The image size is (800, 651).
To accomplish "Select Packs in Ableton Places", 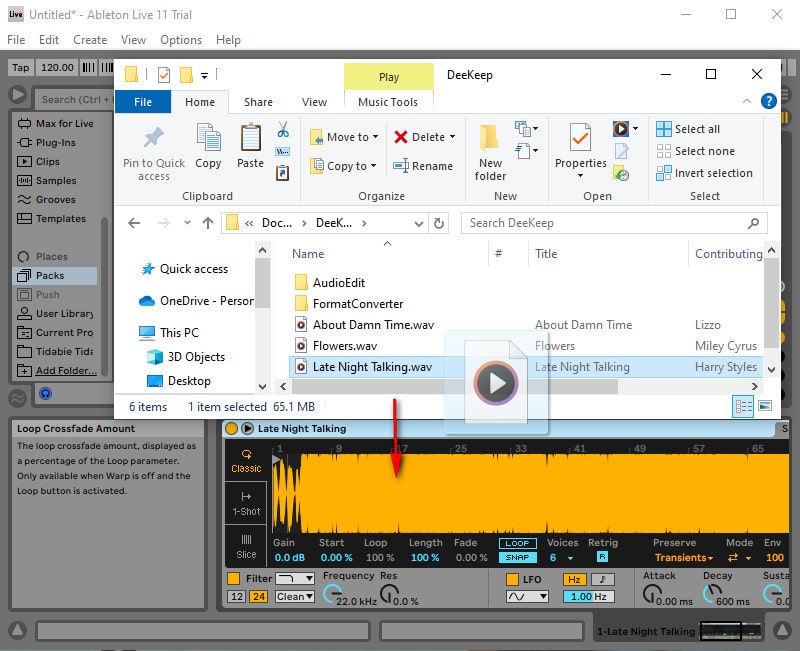I will tap(55, 276).
